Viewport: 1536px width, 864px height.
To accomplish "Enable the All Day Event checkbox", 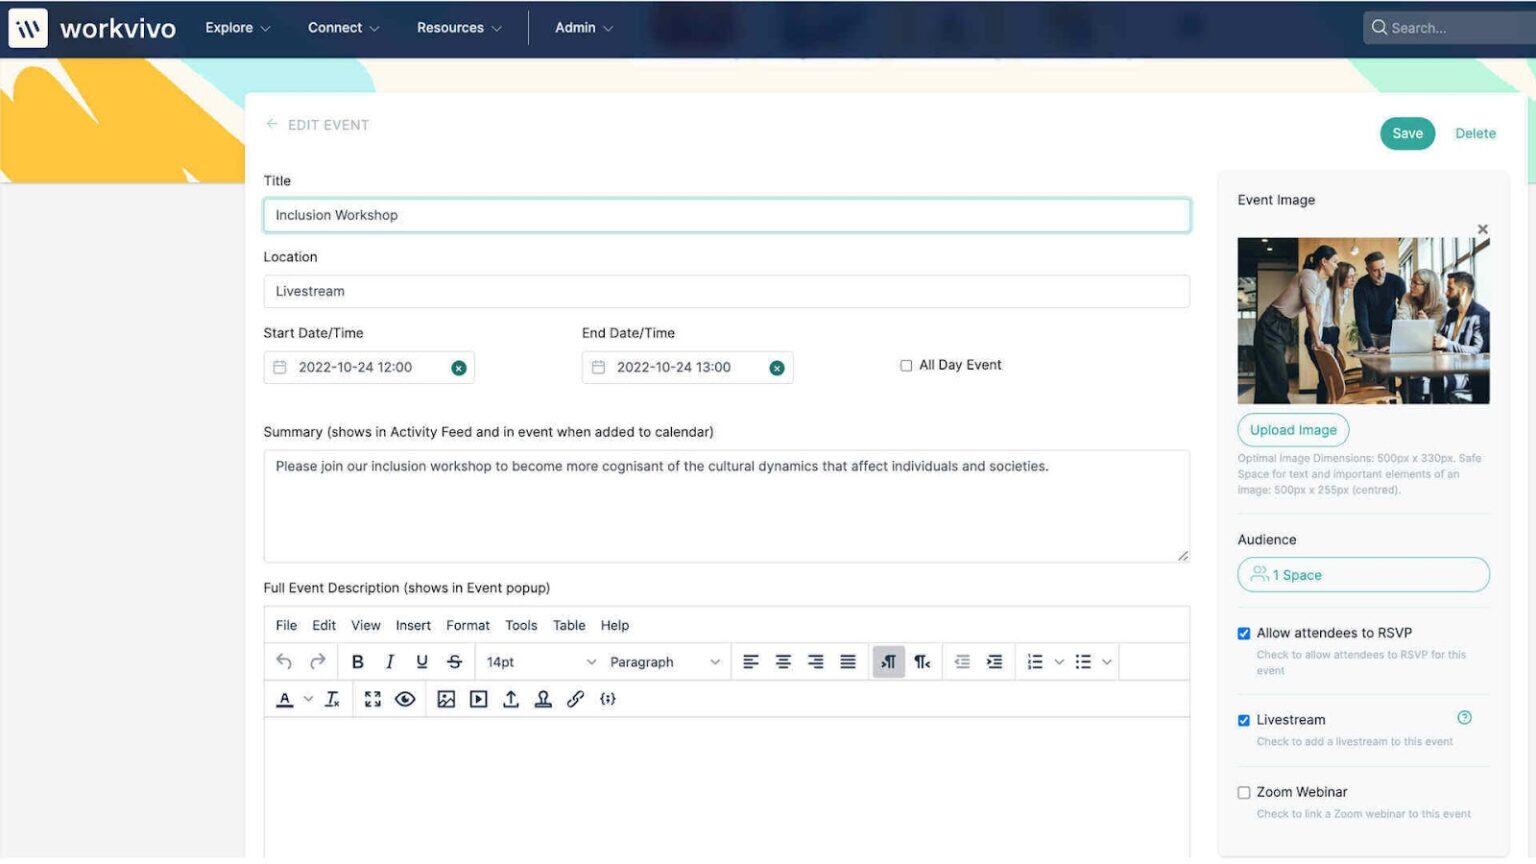I will (906, 365).
